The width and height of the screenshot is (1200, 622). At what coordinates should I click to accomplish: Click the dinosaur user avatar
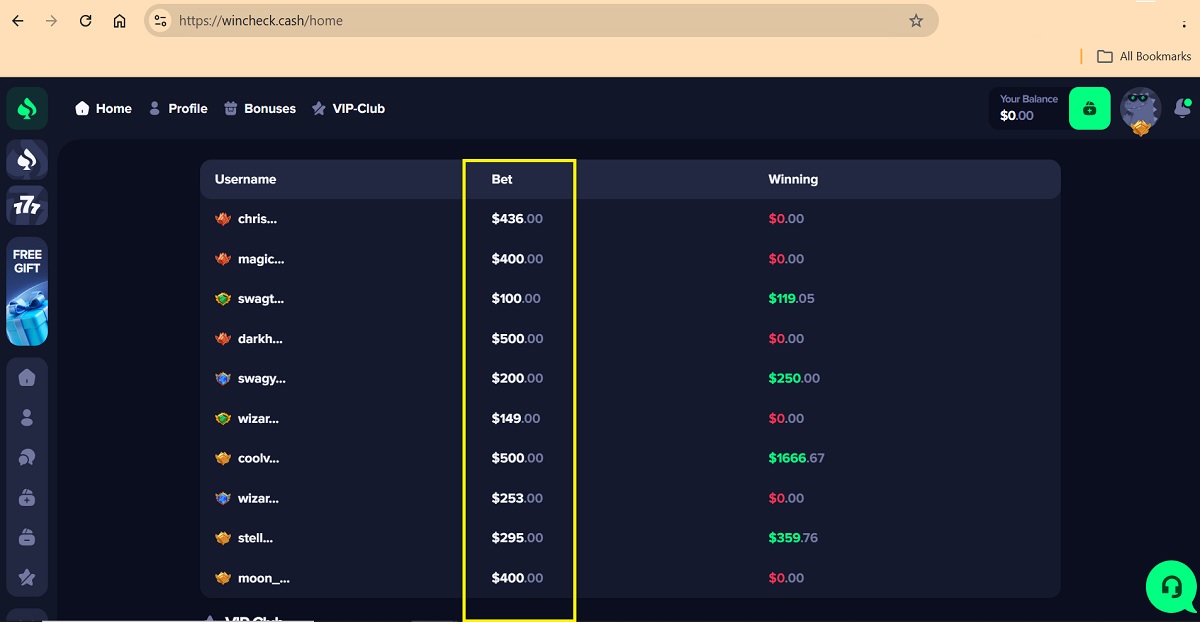[x=1140, y=108]
